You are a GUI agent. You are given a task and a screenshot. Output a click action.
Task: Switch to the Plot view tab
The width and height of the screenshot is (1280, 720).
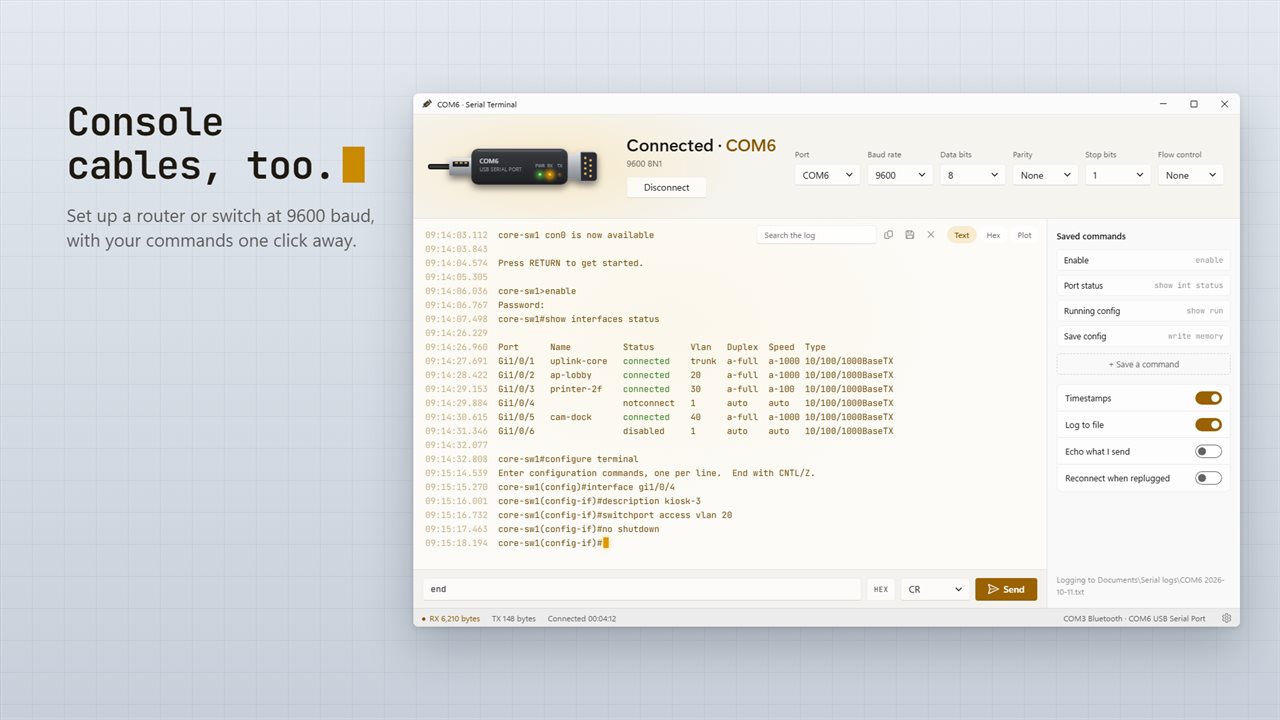pyautogui.click(x=1024, y=235)
